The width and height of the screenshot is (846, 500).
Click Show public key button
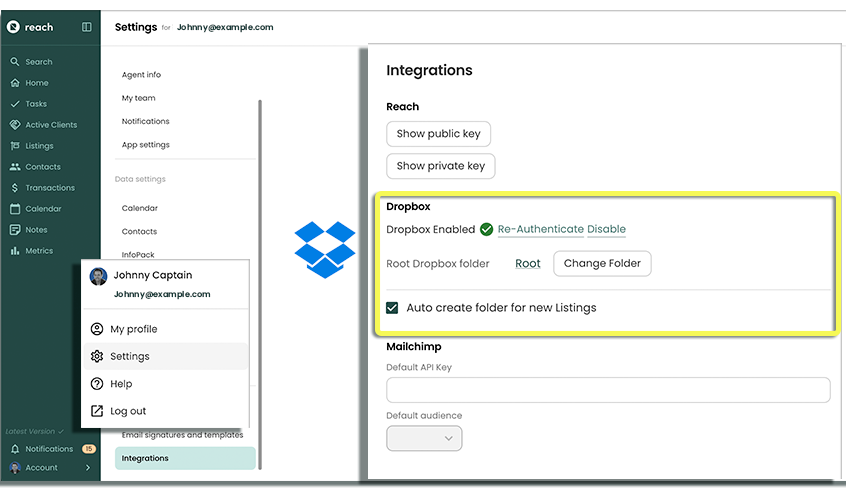[x=438, y=134]
